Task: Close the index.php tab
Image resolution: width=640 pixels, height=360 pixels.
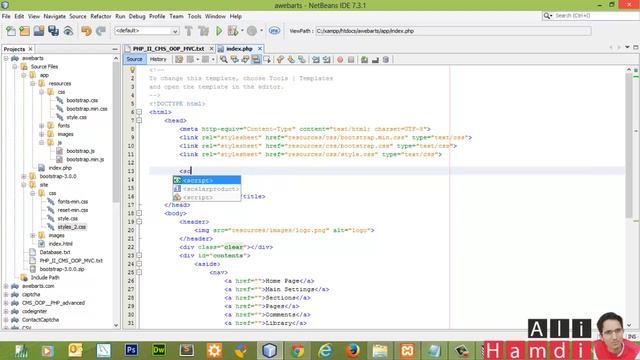Action: pyautogui.click(x=260, y=49)
